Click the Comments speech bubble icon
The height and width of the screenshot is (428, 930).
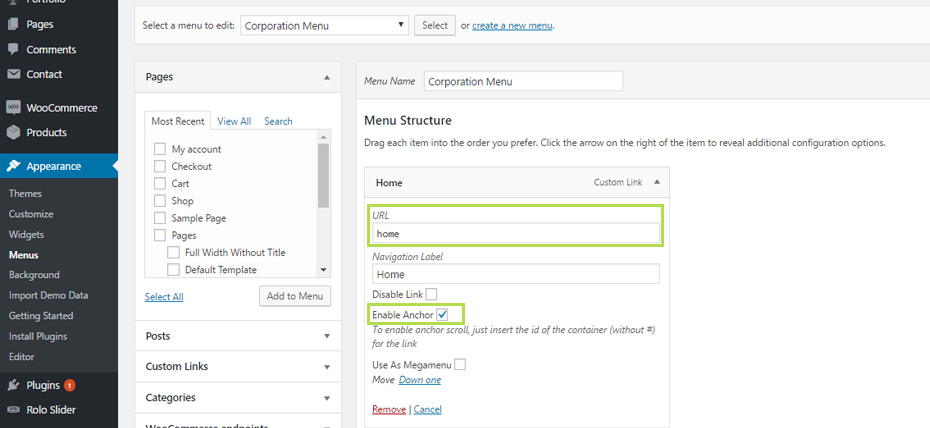point(13,49)
